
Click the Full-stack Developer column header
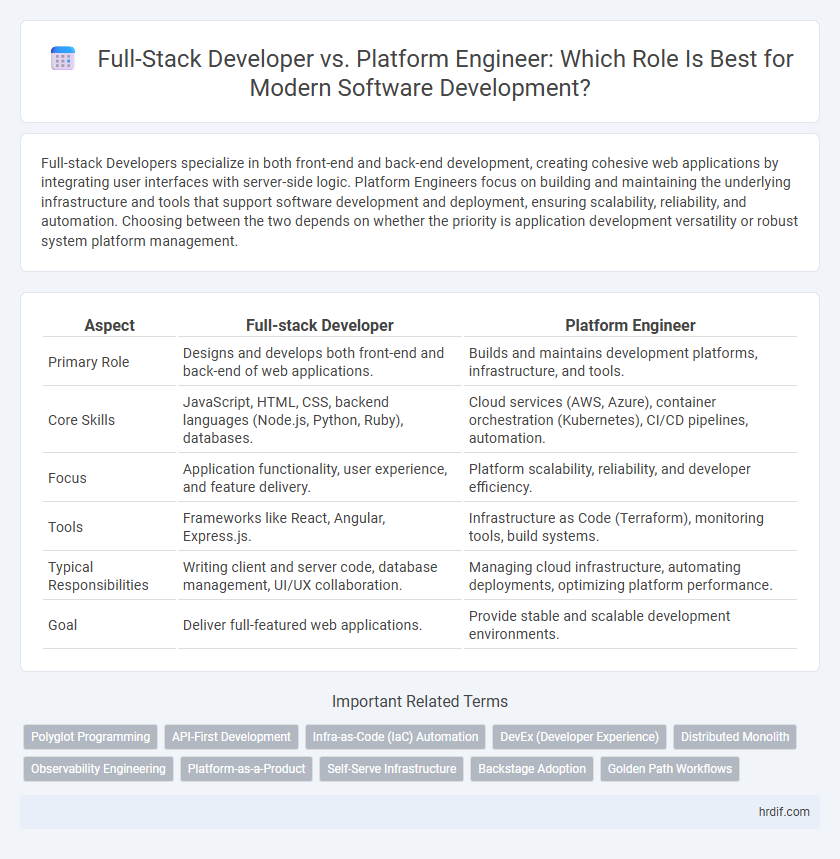click(x=319, y=325)
